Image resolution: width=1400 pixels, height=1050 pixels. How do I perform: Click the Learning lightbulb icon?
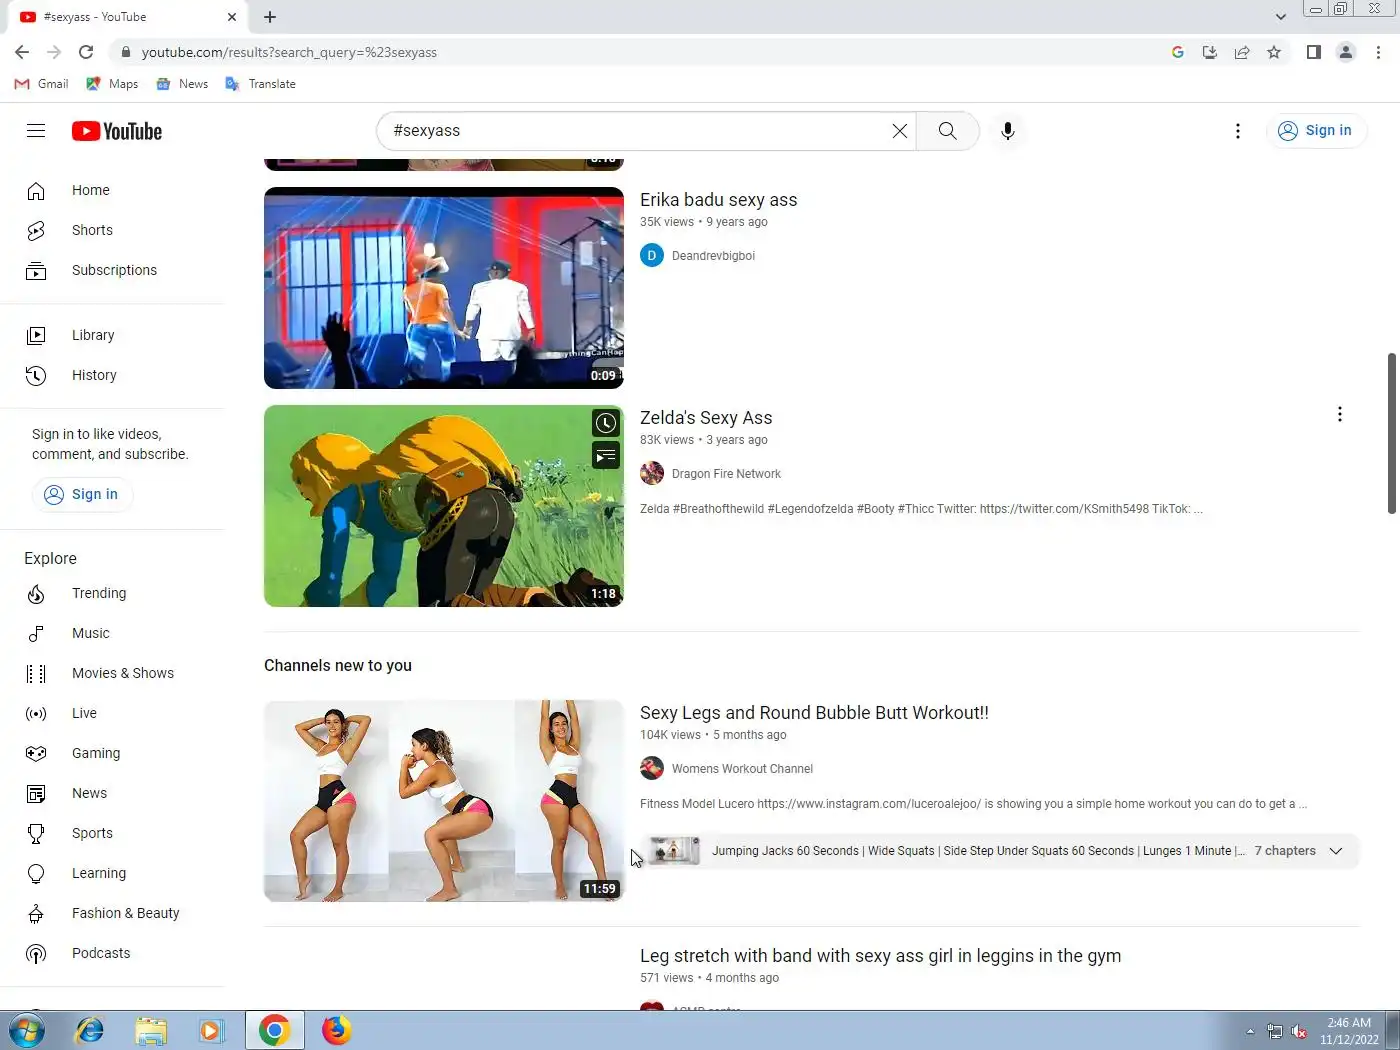click(x=36, y=873)
